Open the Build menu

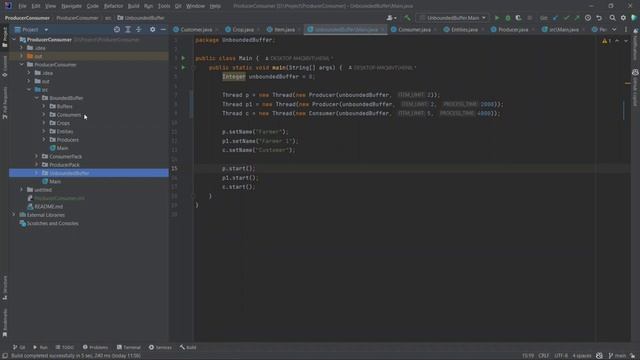[x=133, y=6]
